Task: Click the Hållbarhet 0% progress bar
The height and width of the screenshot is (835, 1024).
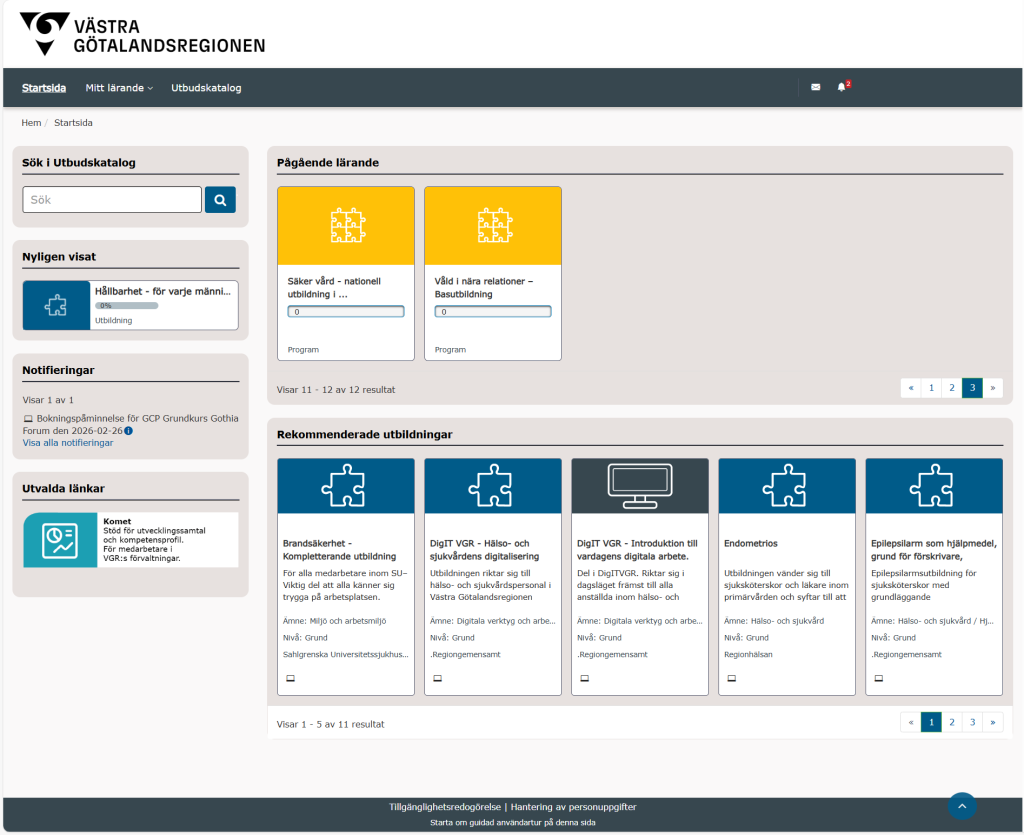Action: 127,306
